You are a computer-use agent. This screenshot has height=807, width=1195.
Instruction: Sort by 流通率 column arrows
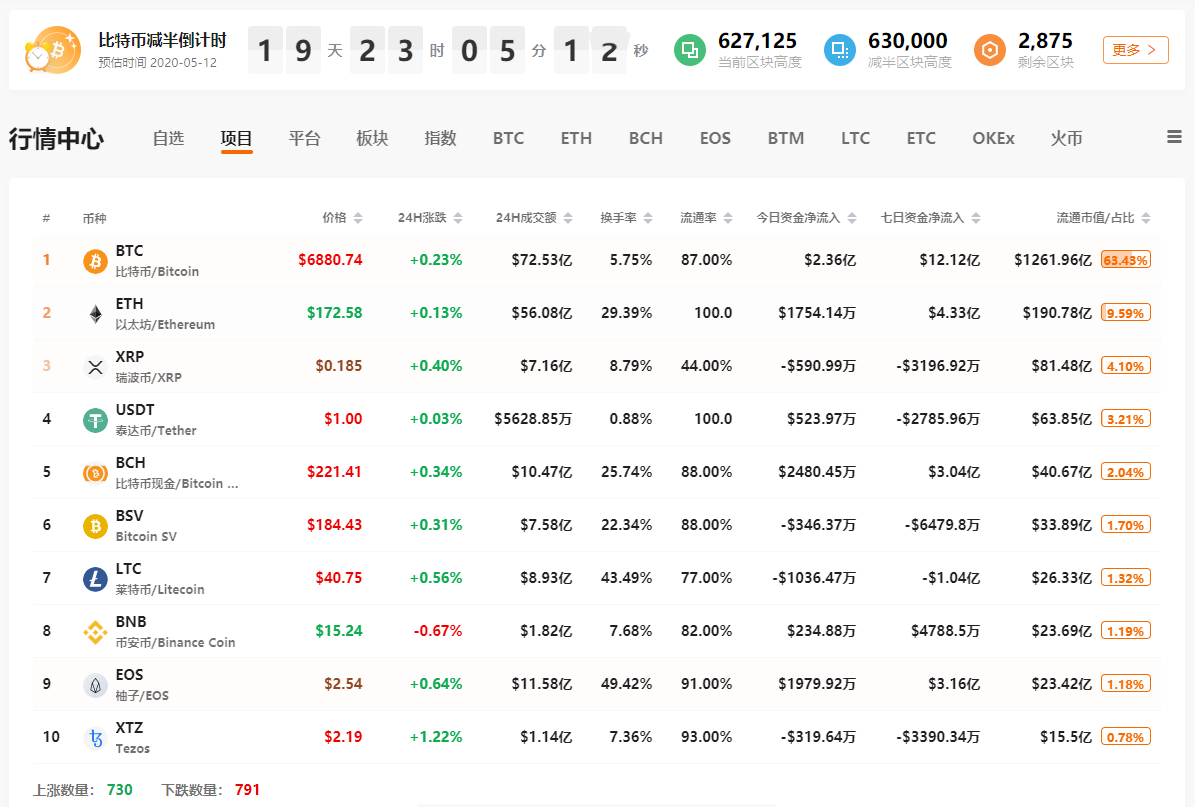tap(728, 218)
